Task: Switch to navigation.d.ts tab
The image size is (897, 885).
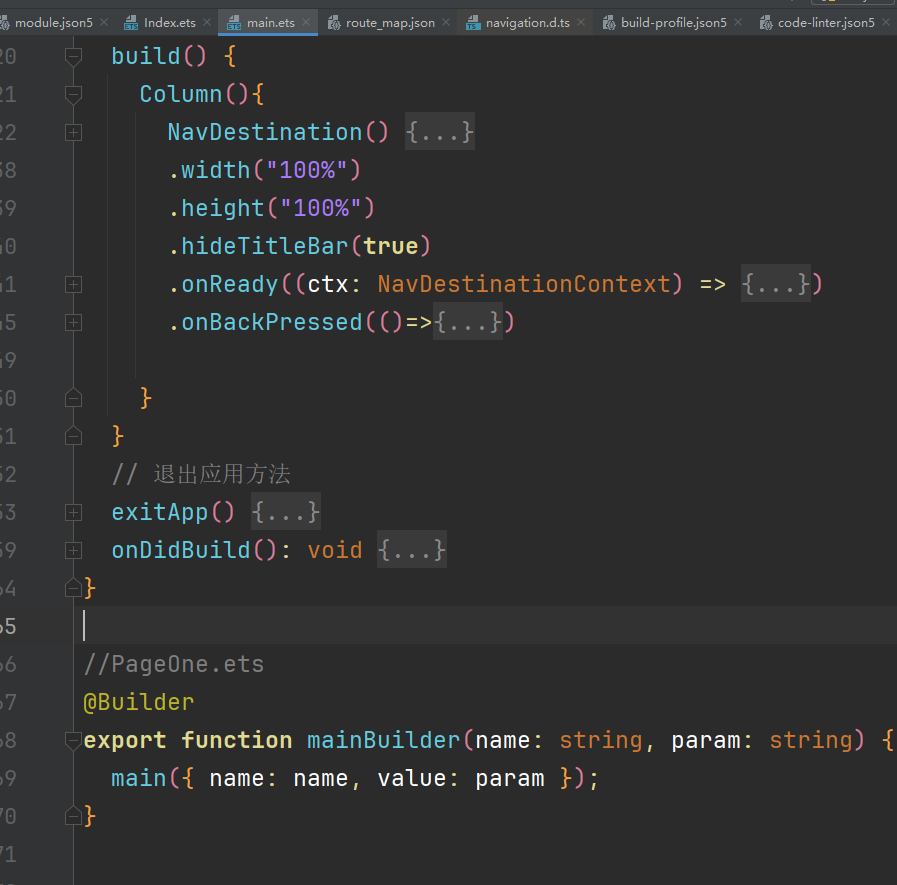Action: [x=527, y=22]
